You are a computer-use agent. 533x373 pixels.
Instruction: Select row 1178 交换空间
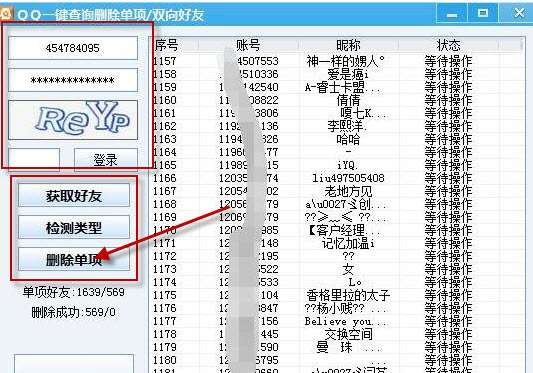pos(337,334)
